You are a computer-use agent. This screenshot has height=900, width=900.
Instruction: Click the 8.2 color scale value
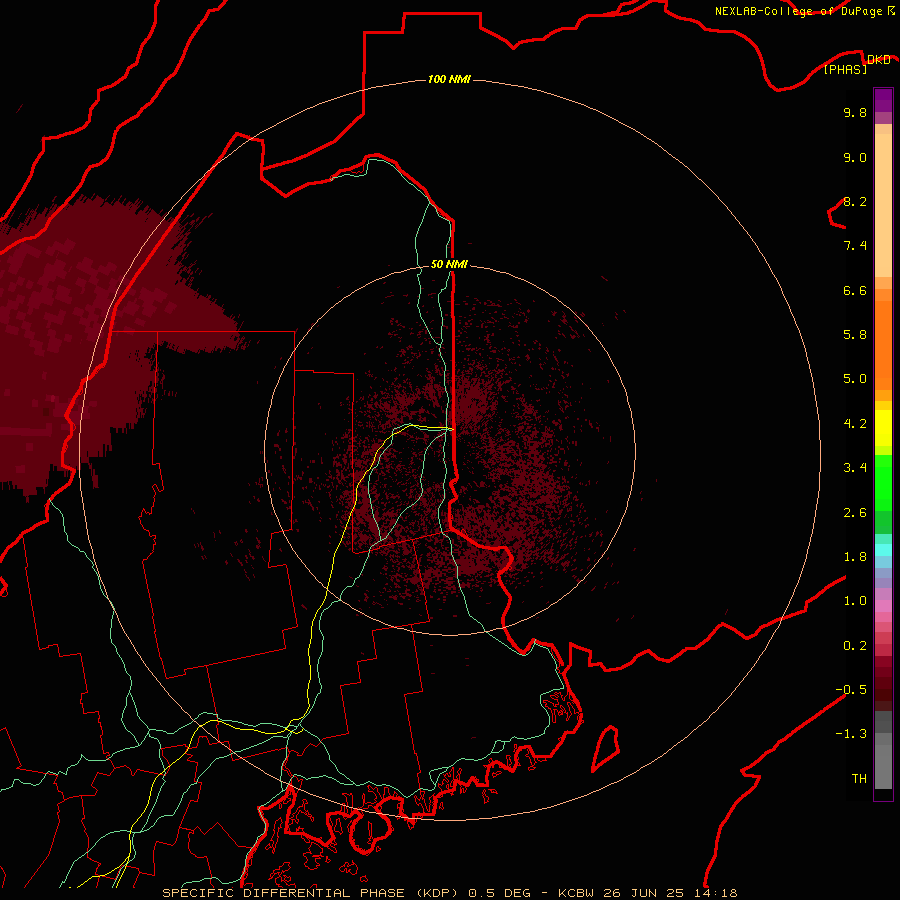click(x=855, y=201)
